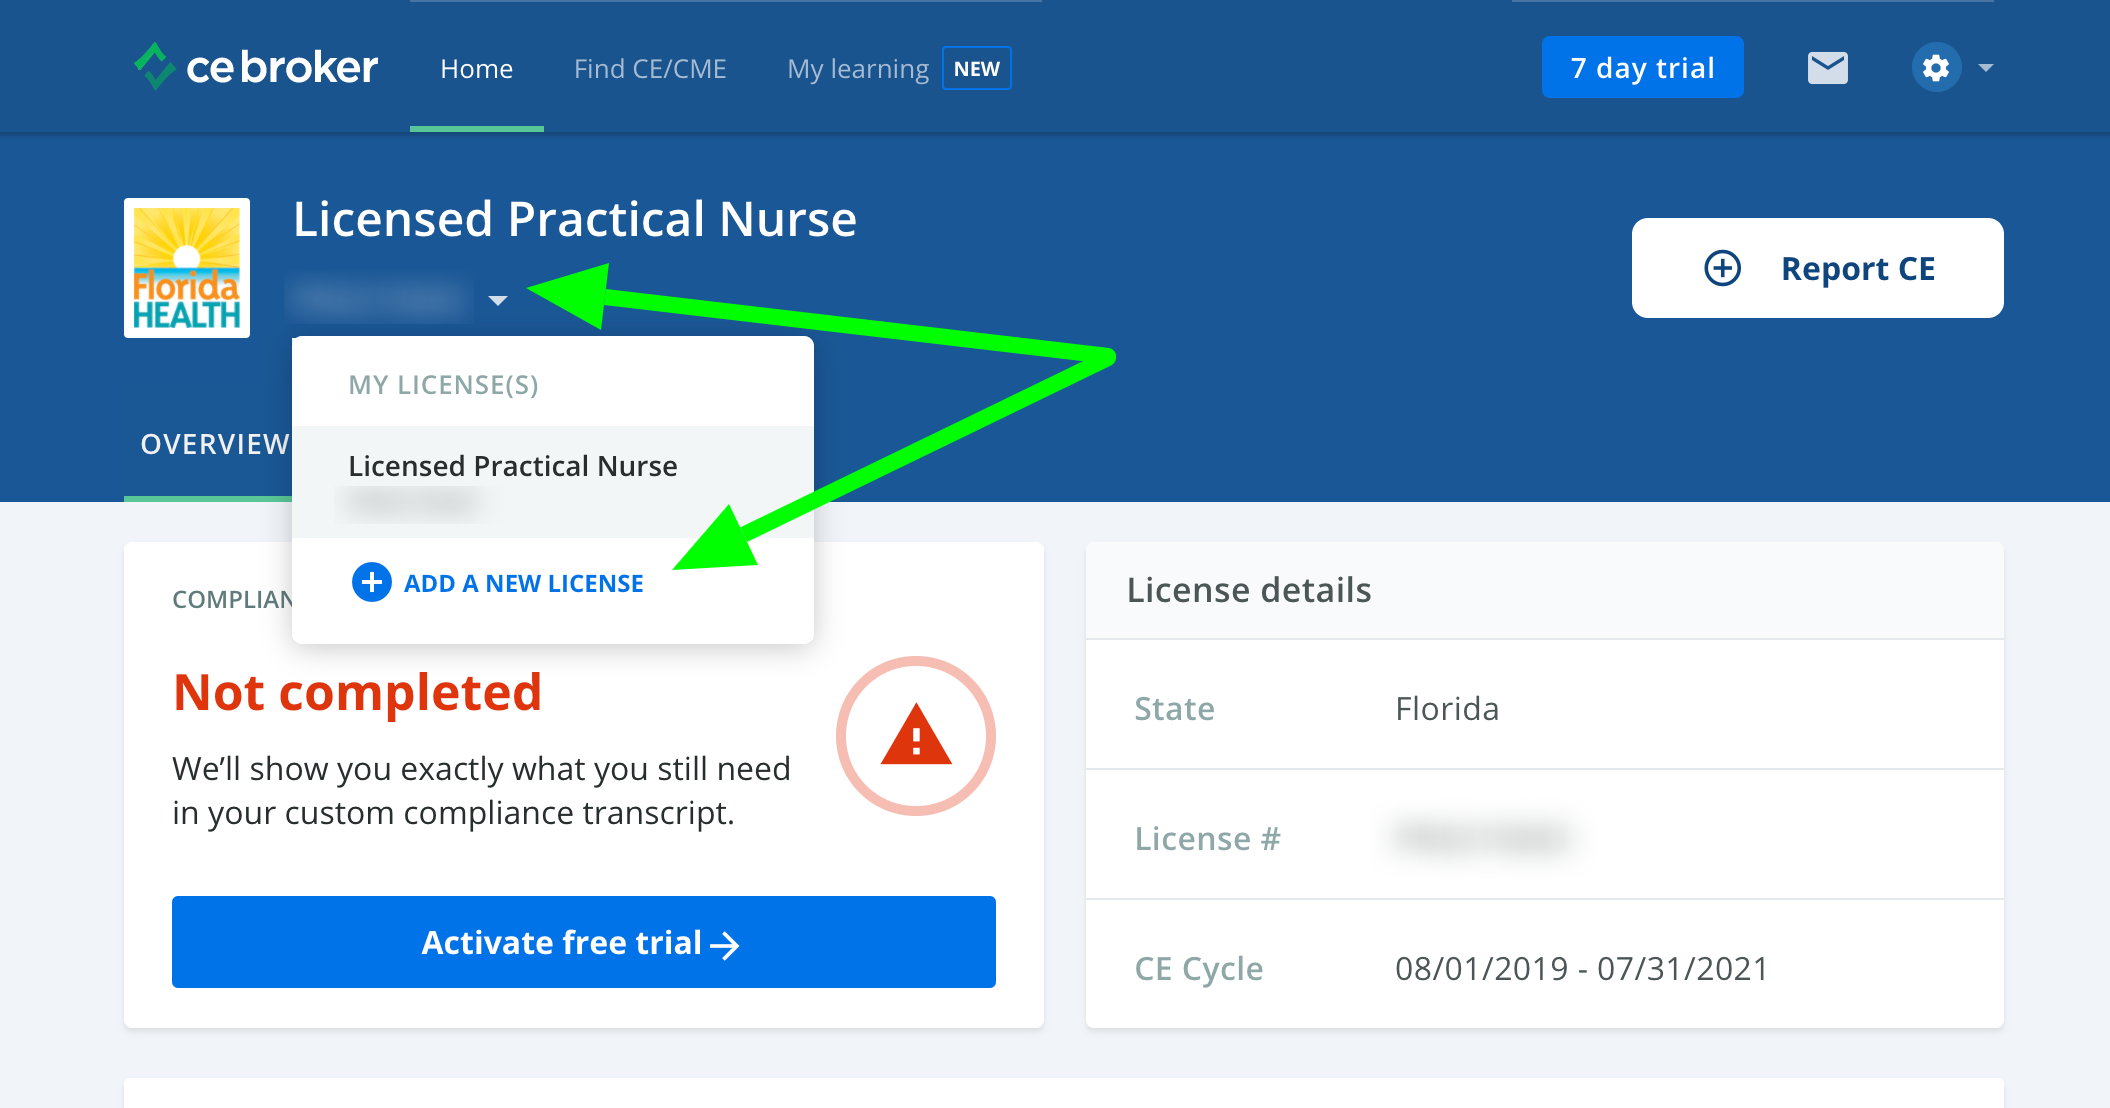The height and width of the screenshot is (1108, 2110).
Task: Click the CE Cycle date range value
Action: click(1582, 968)
